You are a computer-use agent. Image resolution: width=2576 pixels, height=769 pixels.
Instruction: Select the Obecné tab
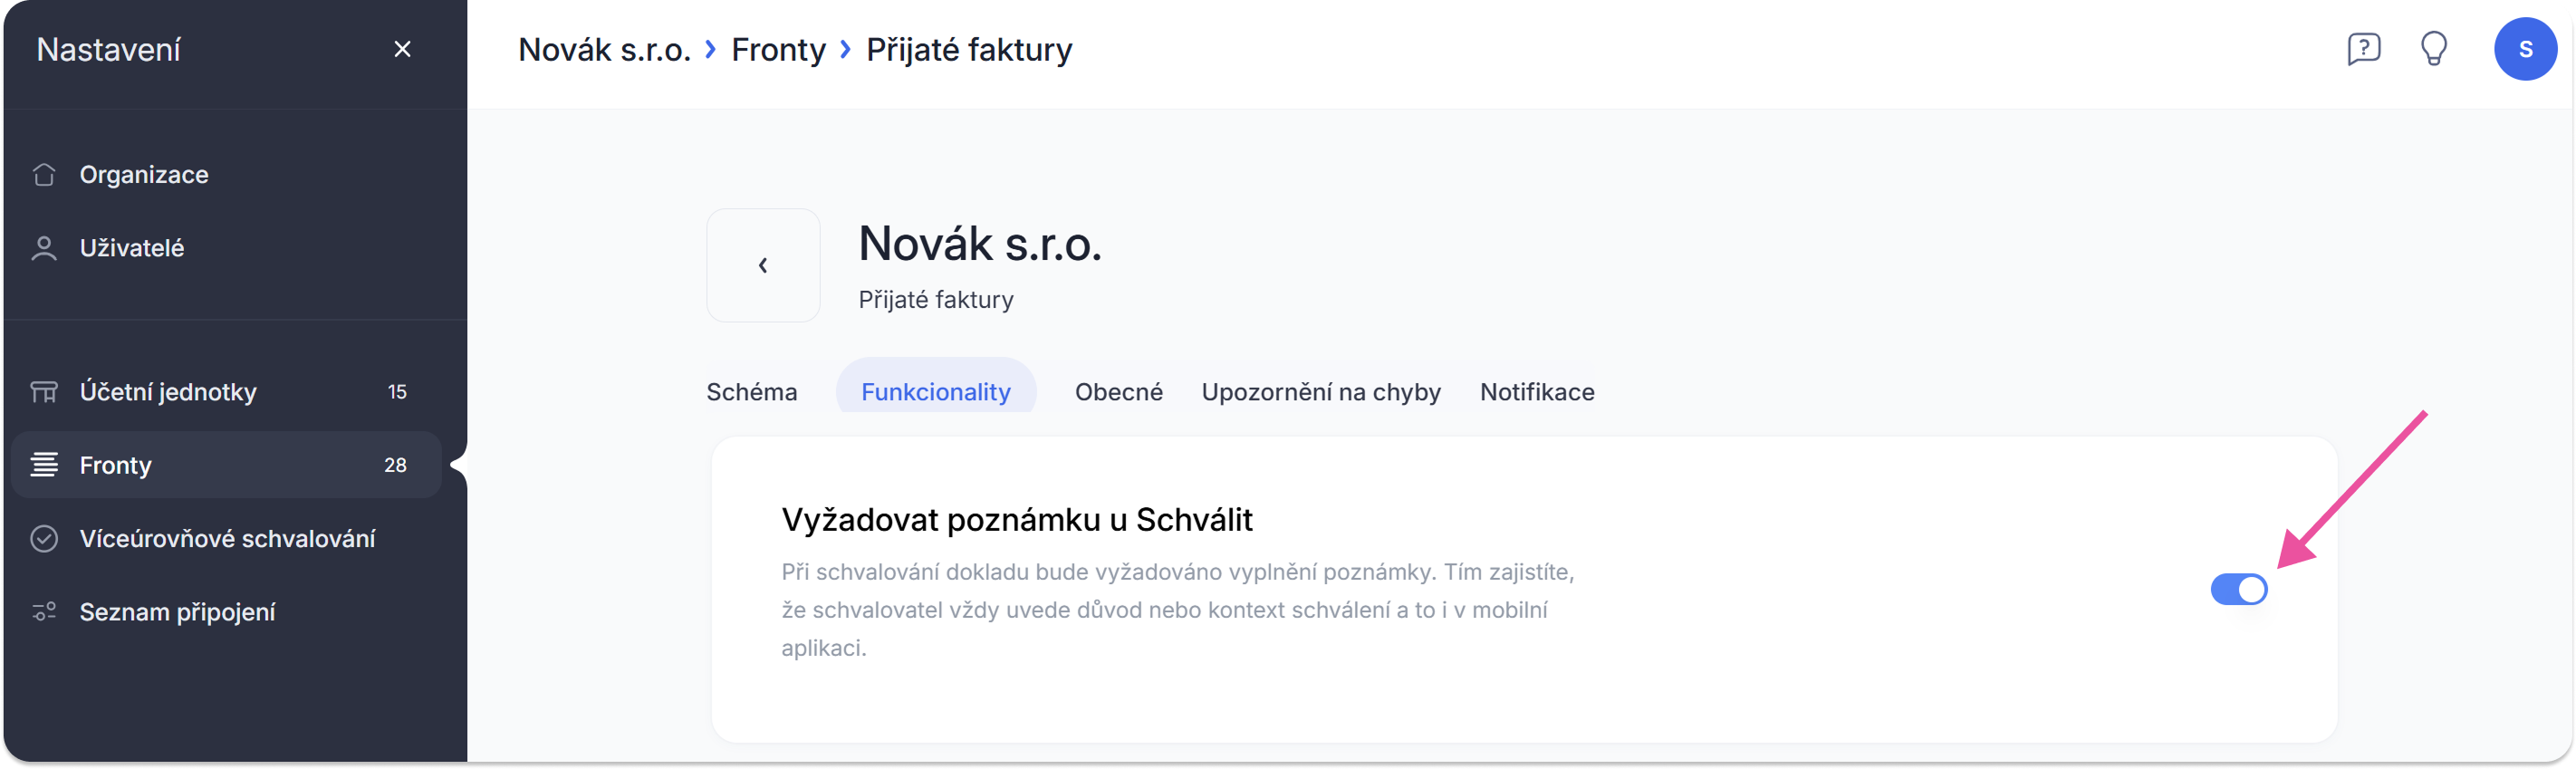pos(1118,392)
